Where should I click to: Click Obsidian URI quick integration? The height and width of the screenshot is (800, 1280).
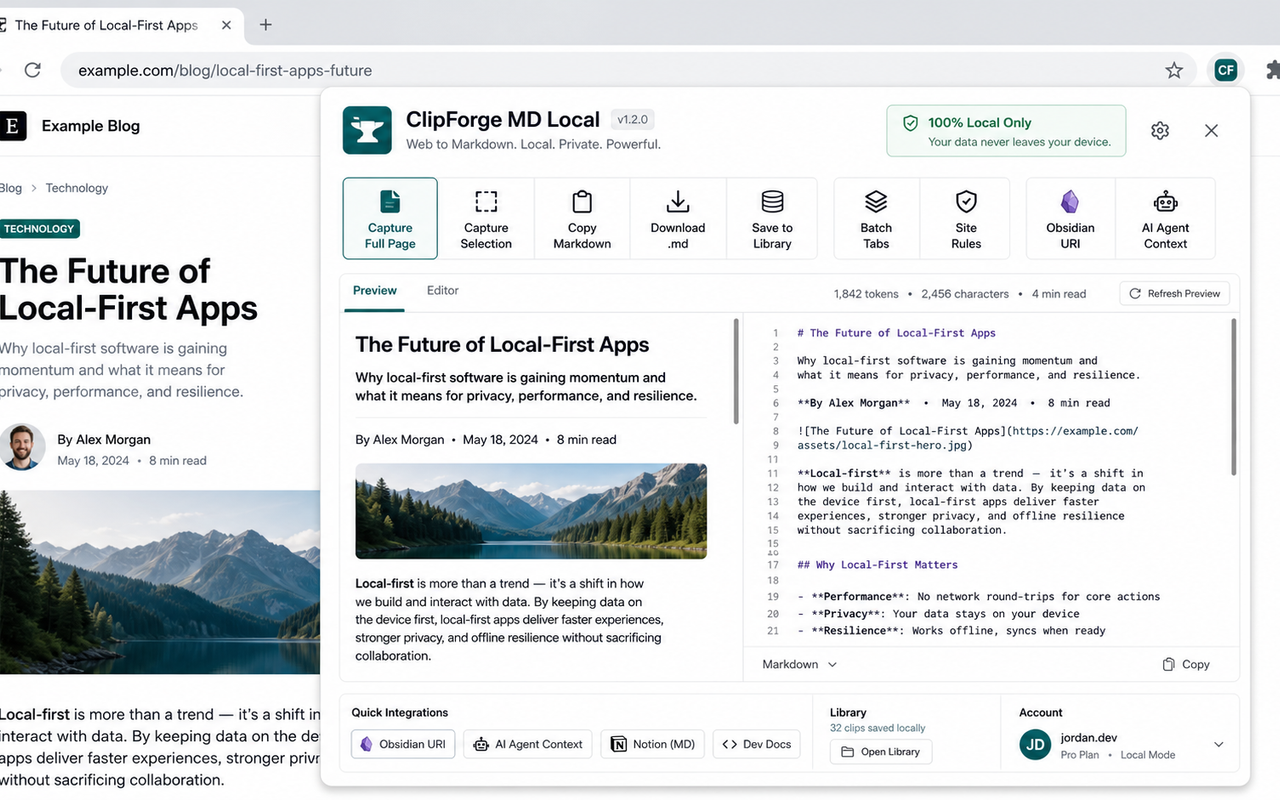coord(403,744)
